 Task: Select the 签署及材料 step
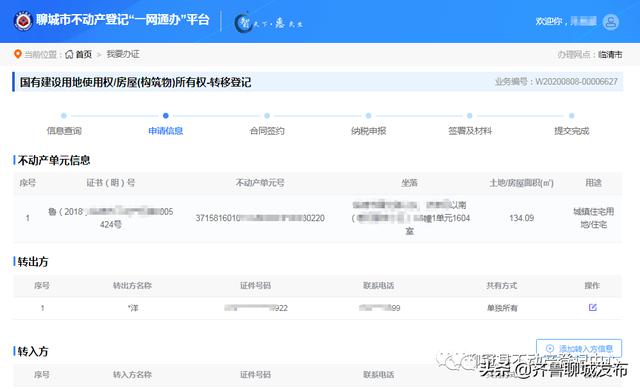(470, 131)
